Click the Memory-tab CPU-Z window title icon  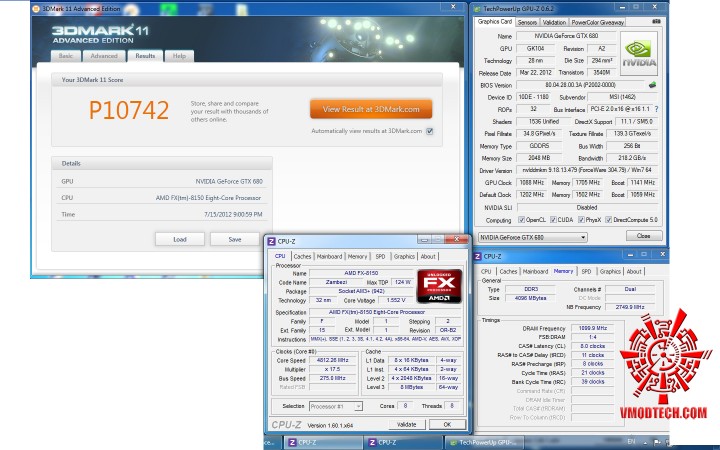[x=478, y=256]
